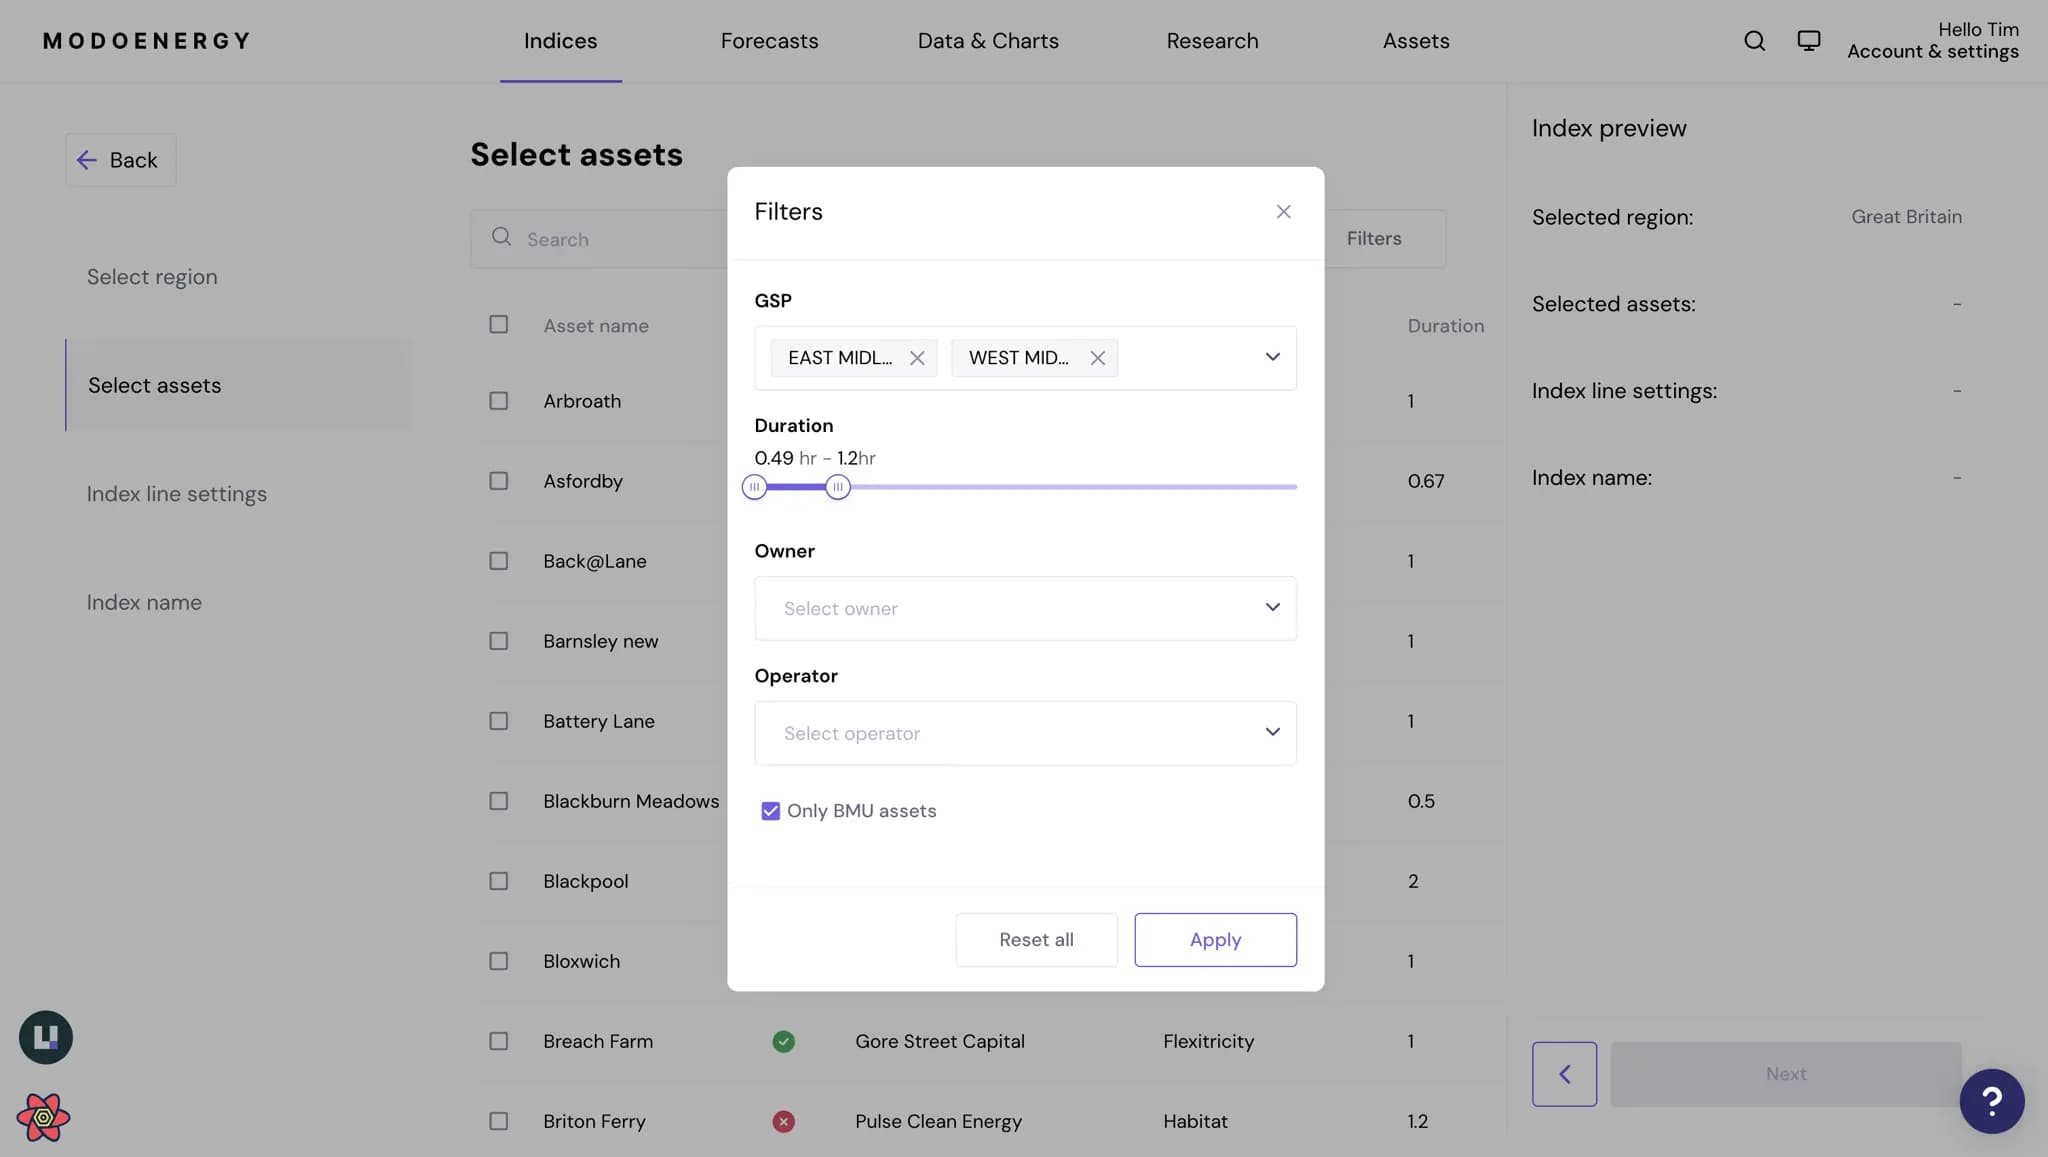Check the Blackpool row checkbox

498,881
